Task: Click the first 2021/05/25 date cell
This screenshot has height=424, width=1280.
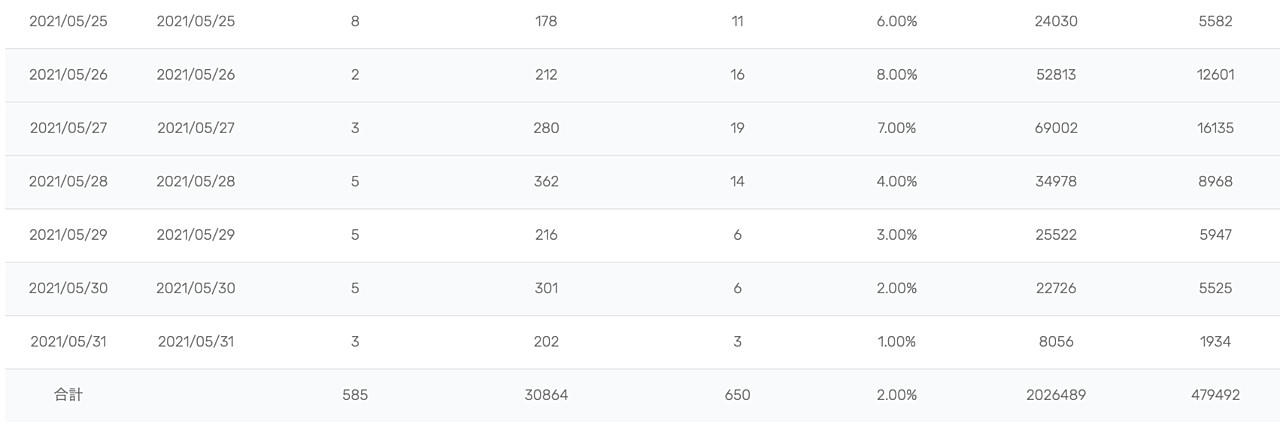Action: (68, 21)
